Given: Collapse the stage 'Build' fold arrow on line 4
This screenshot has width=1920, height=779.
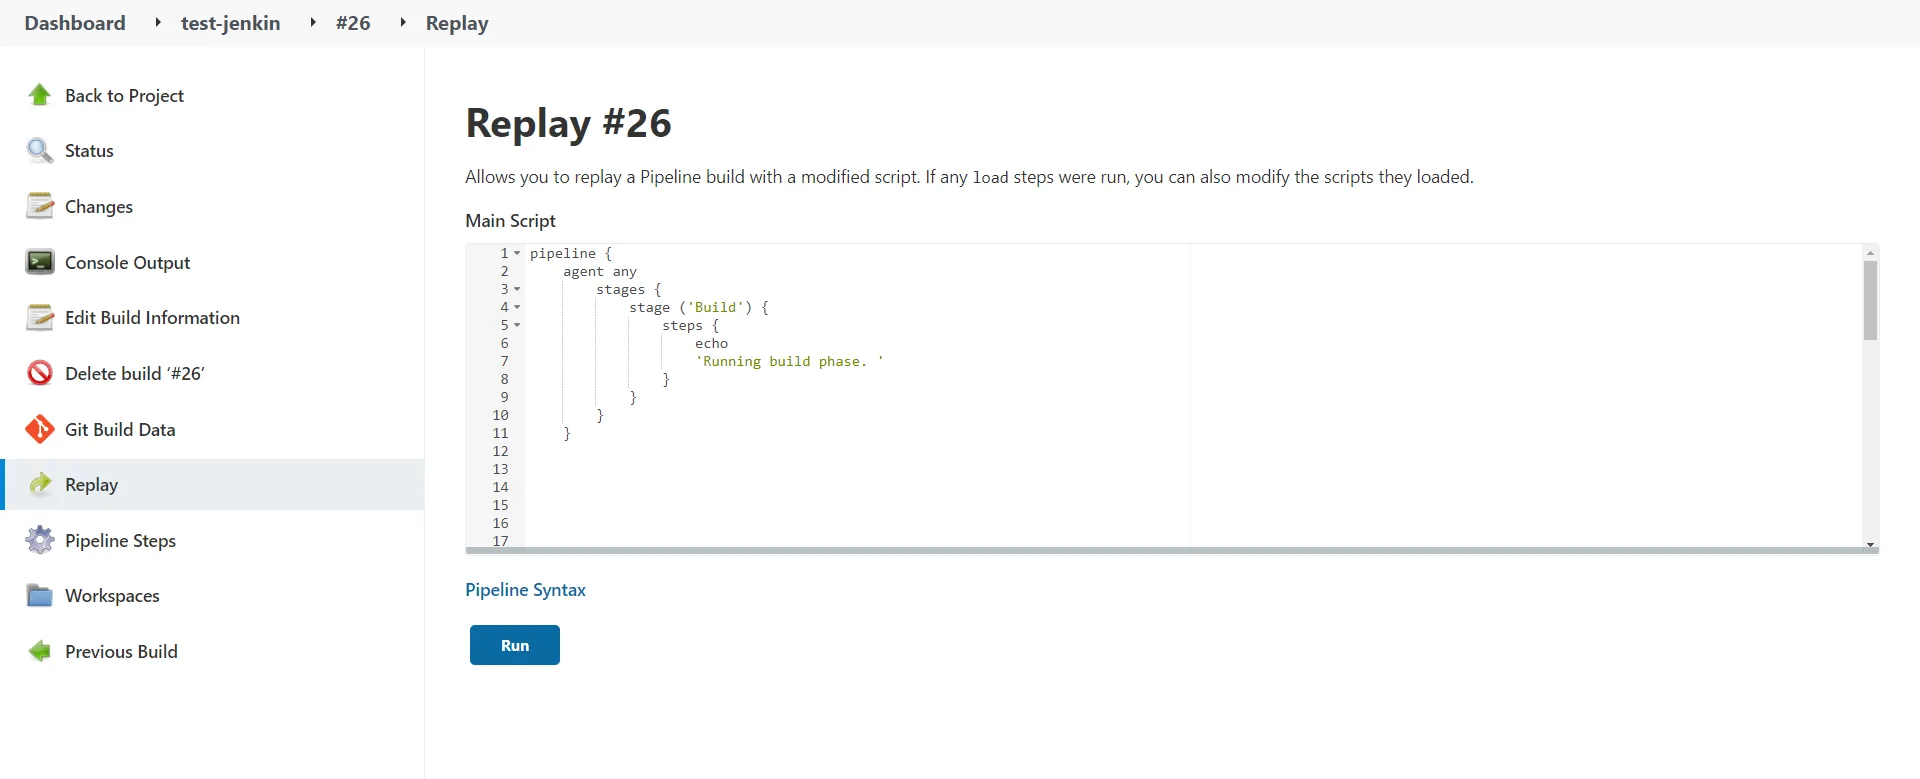Looking at the screenshot, I should 517,308.
